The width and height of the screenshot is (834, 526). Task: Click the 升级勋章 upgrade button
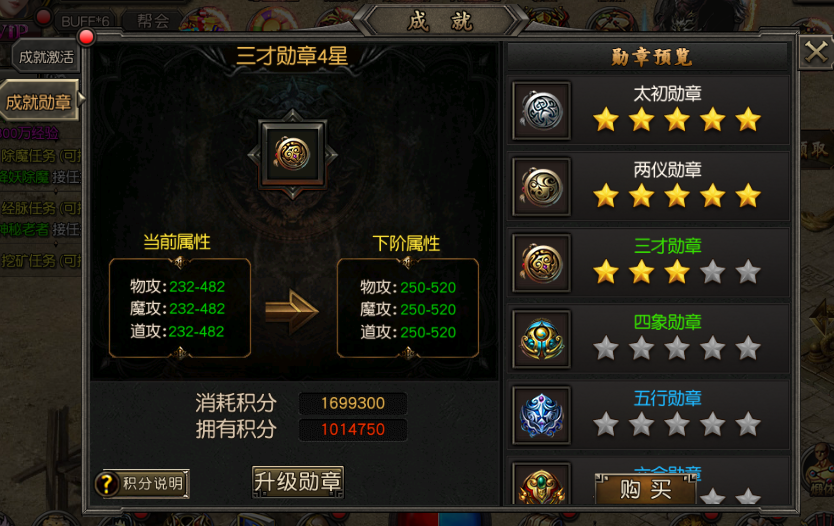(x=298, y=482)
